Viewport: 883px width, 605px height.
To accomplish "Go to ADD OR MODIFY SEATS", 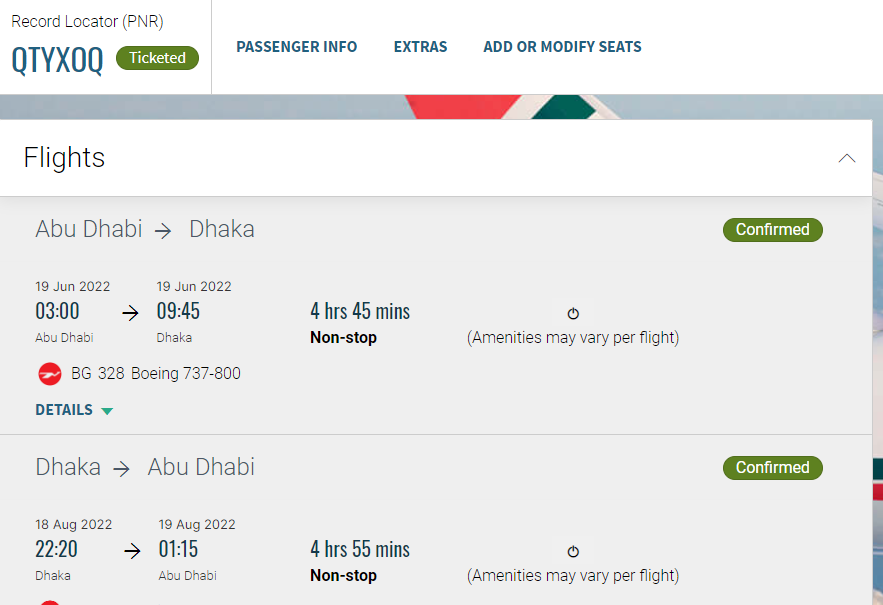I will (562, 47).
